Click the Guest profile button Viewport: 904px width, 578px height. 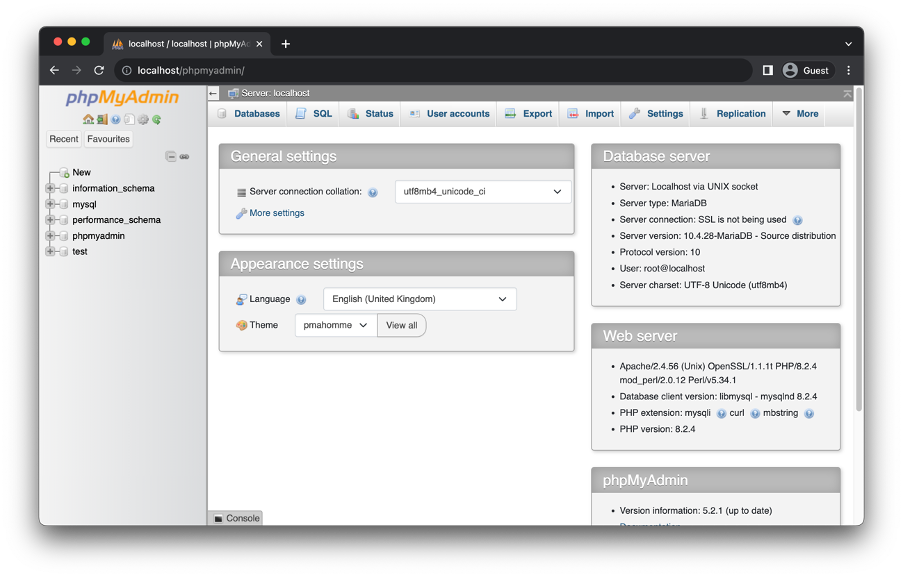(808, 70)
